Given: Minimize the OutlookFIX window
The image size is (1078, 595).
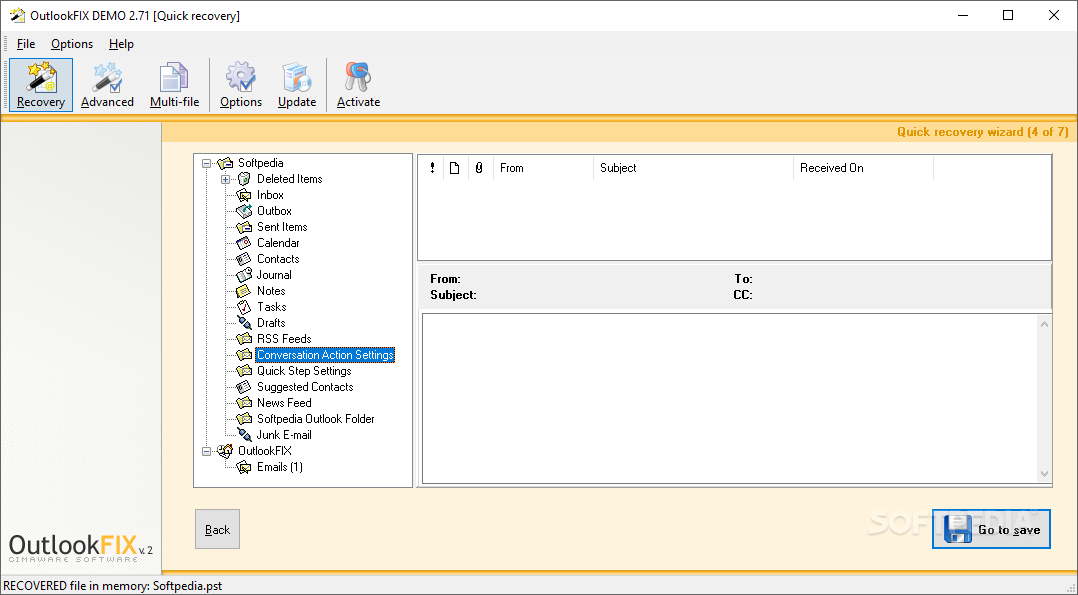Looking at the screenshot, I should (962, 15).
